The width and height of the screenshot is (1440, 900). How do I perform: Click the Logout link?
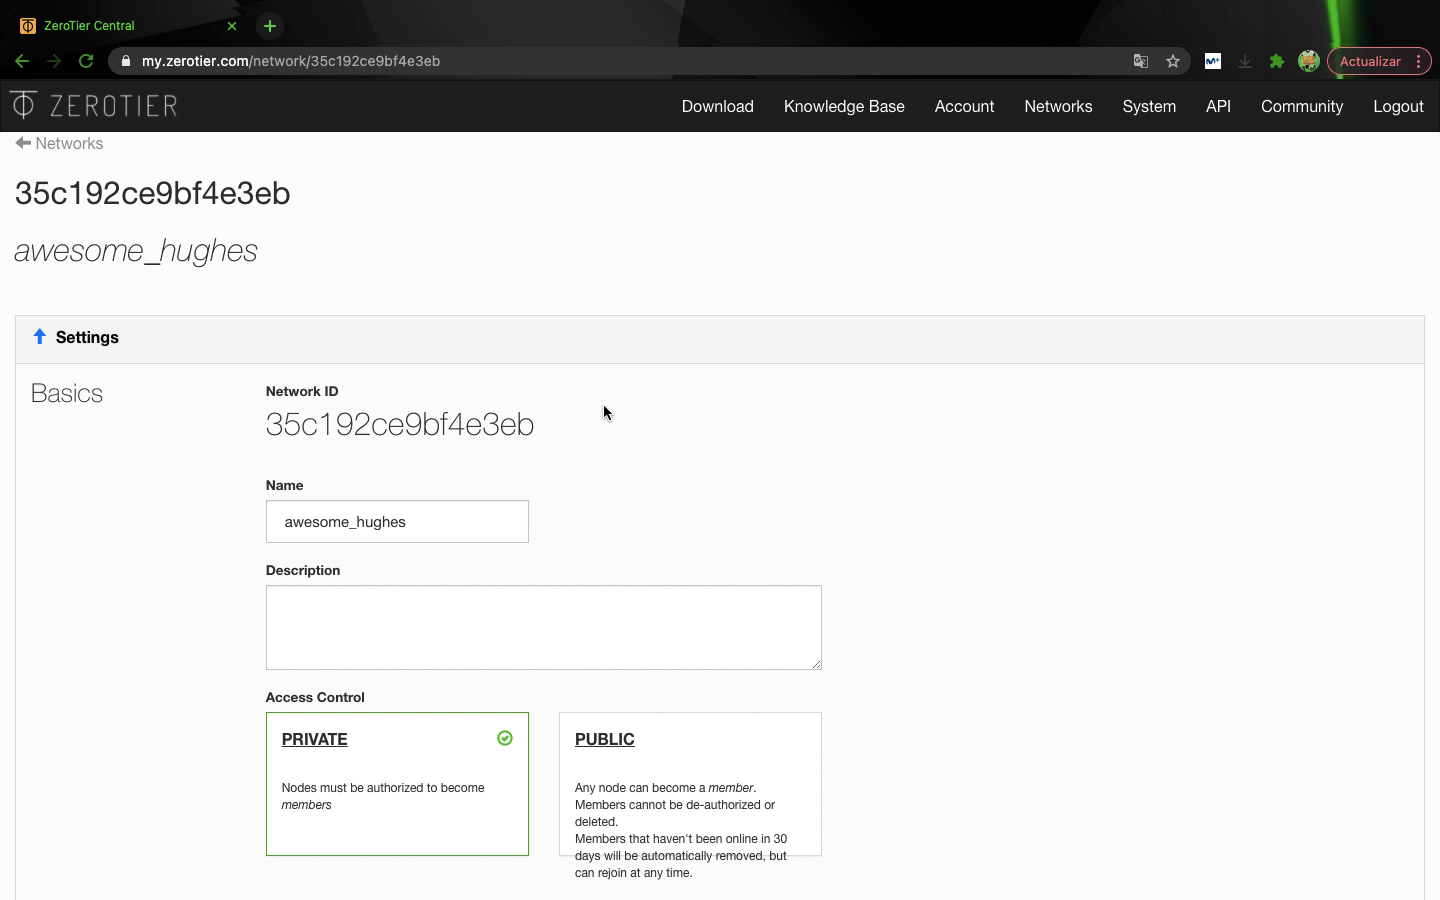1397,106
